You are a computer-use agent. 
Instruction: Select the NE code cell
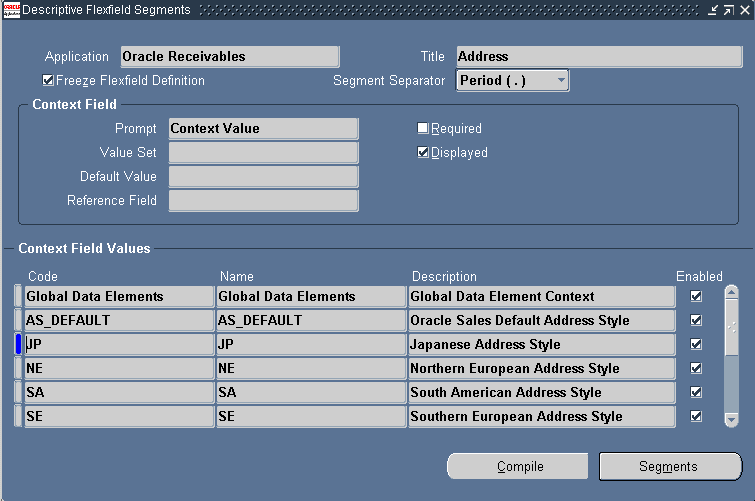[119, 369]
